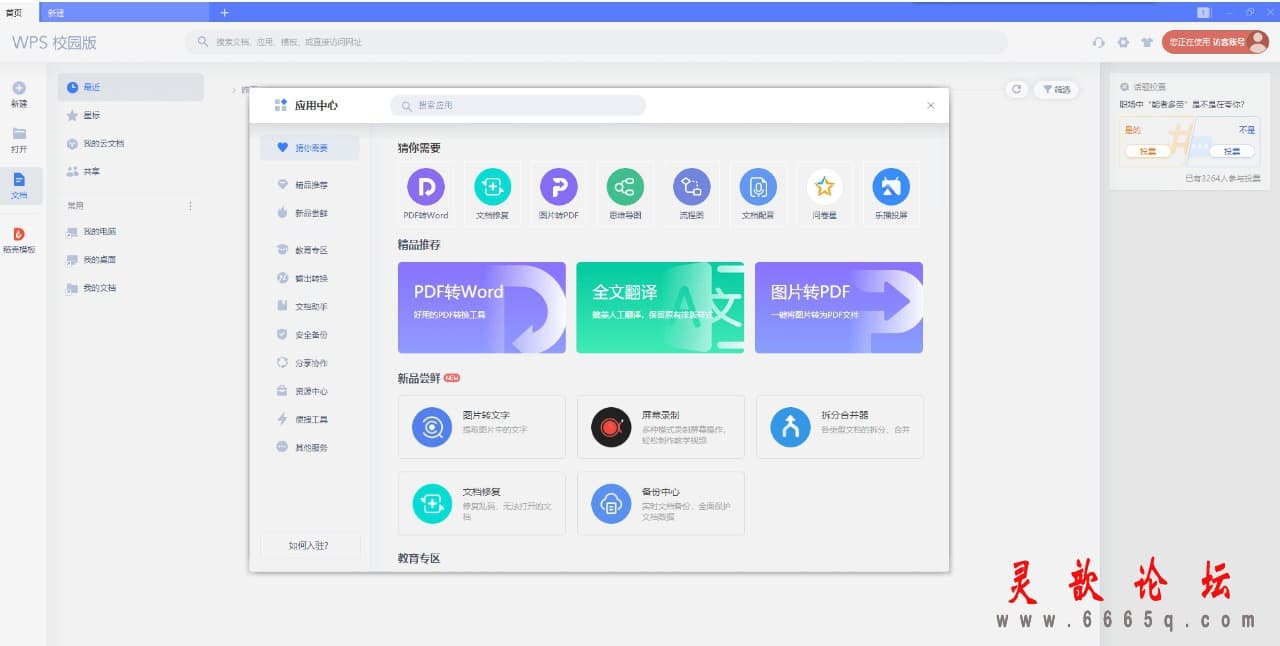This screenshot has width=1280, height=646.
Task: Open the 文档修复 icon under 猜你需要
Action: pyautogui.click(x=492, y=187)
